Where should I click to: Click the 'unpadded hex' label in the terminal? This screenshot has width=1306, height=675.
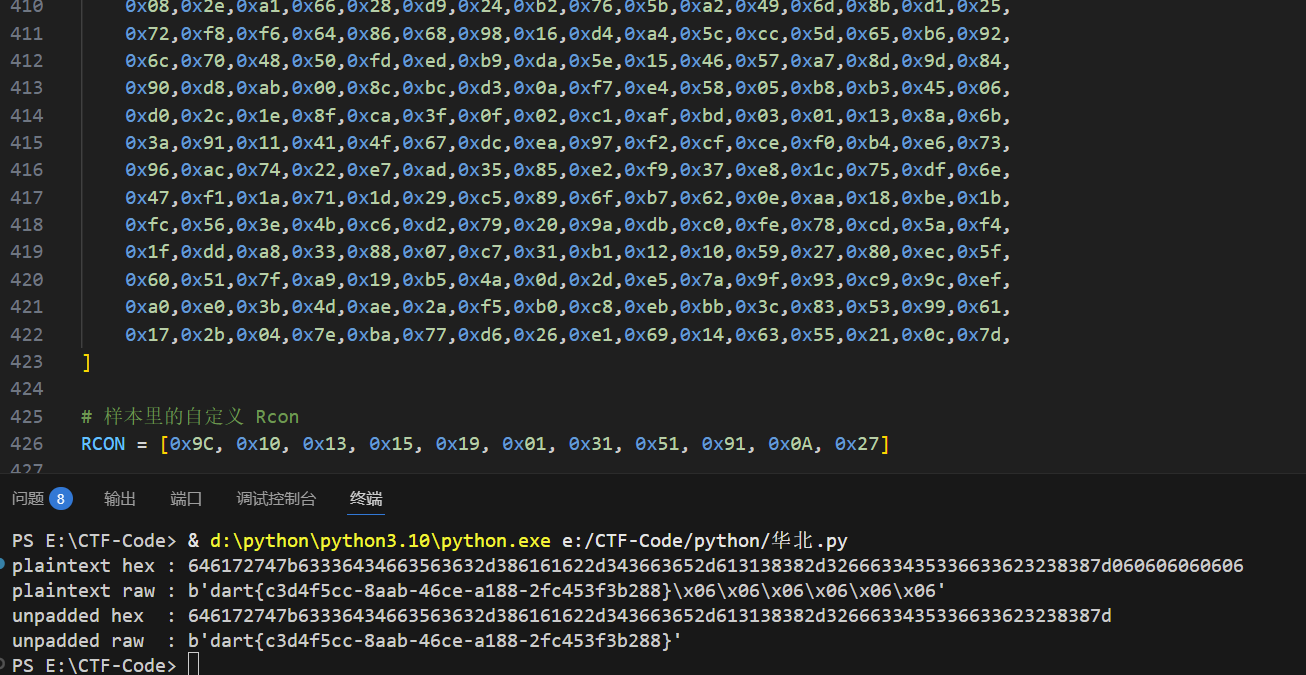point(78,616)
